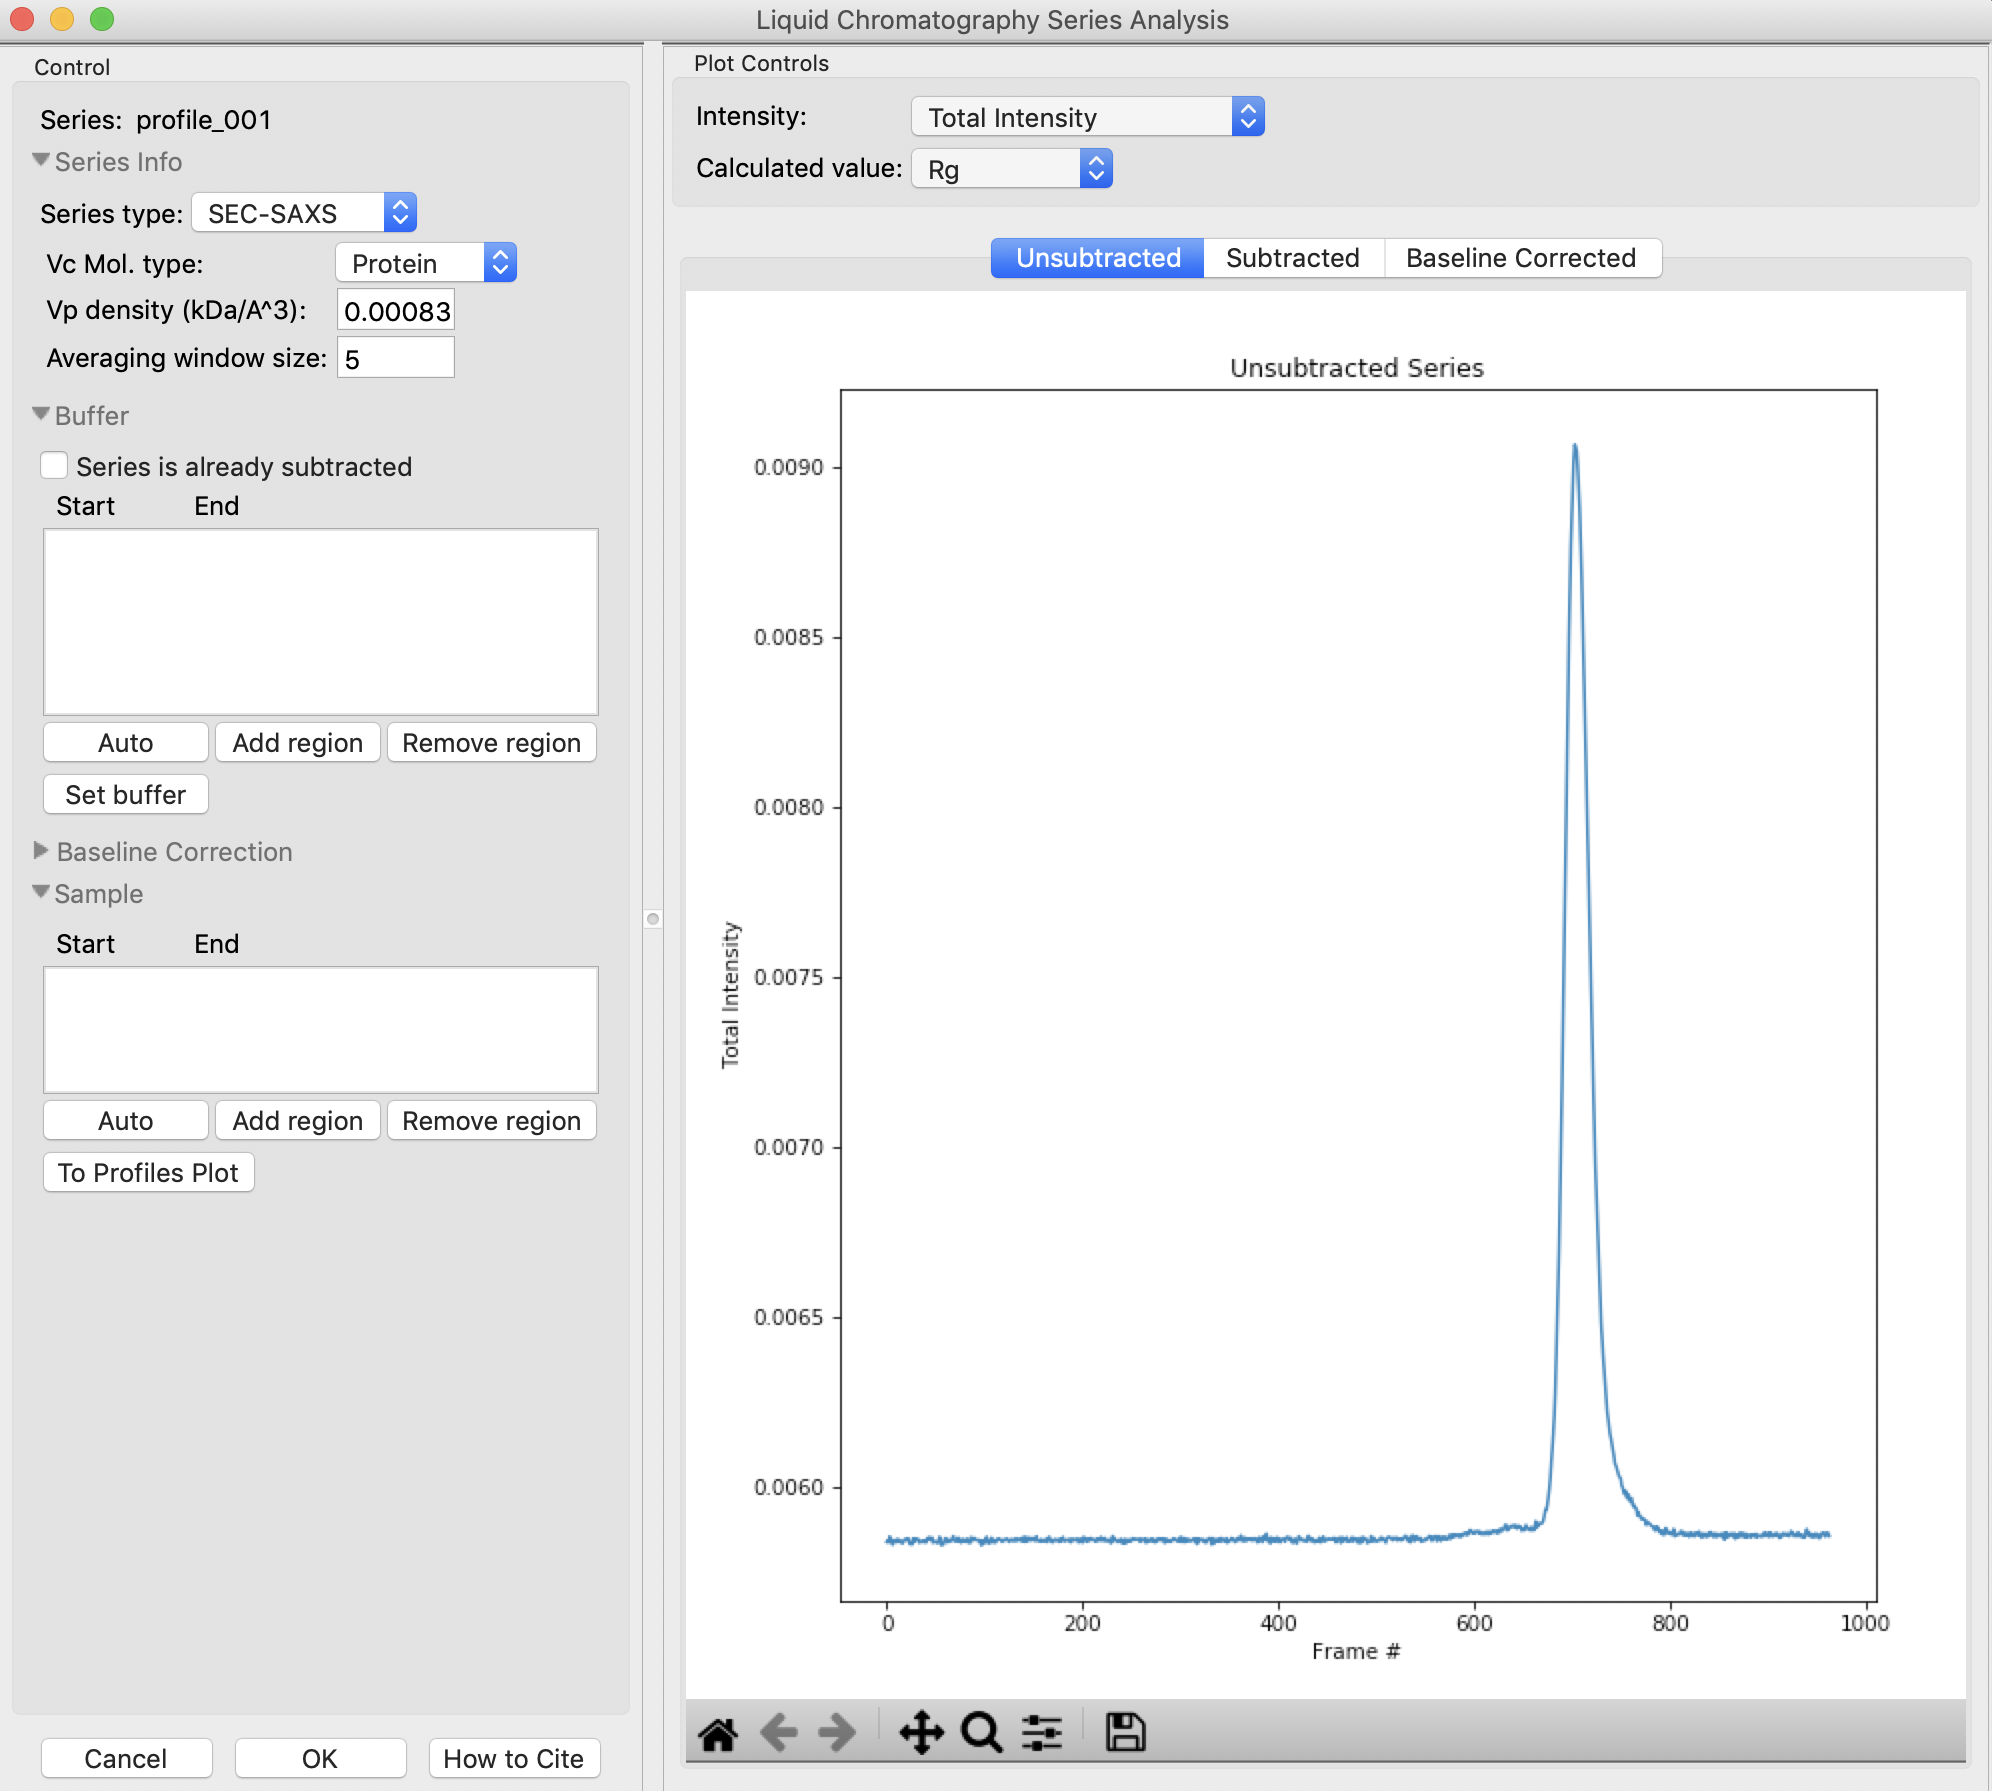Viewport: 1992px width, 1791px height.
Task: Switch to the Baseline Corrected tab
Action: pos(1521,258)
